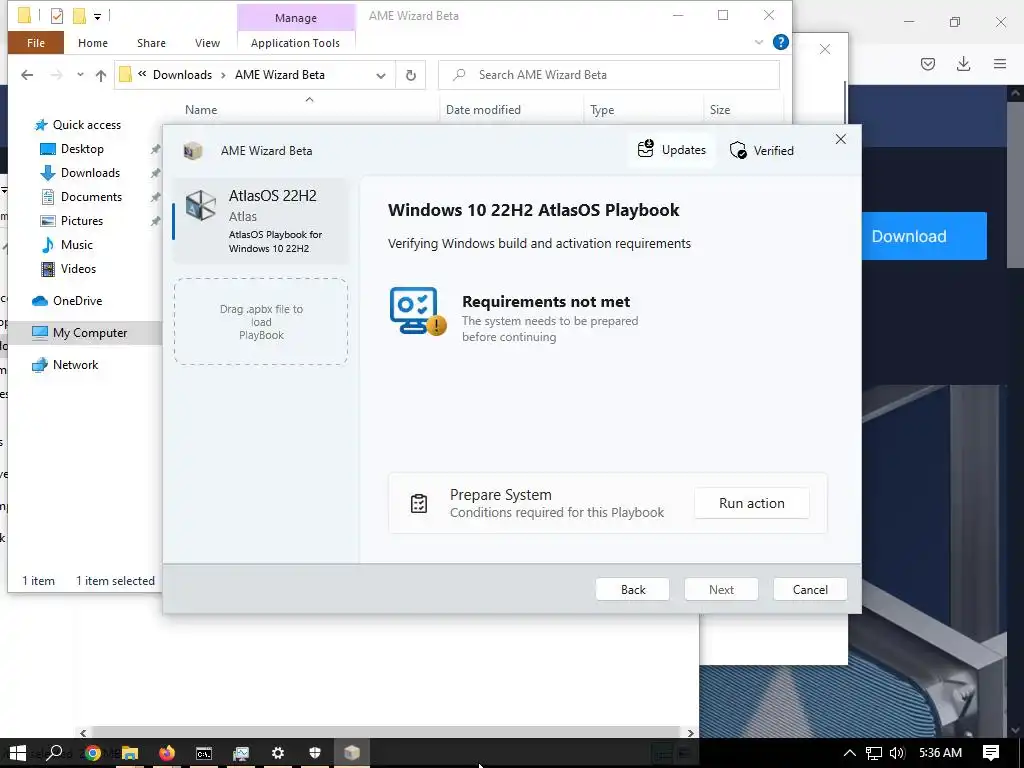
Task: Click the properties checkmark in Explorer quick access toolbar
Action: point(57,16)
